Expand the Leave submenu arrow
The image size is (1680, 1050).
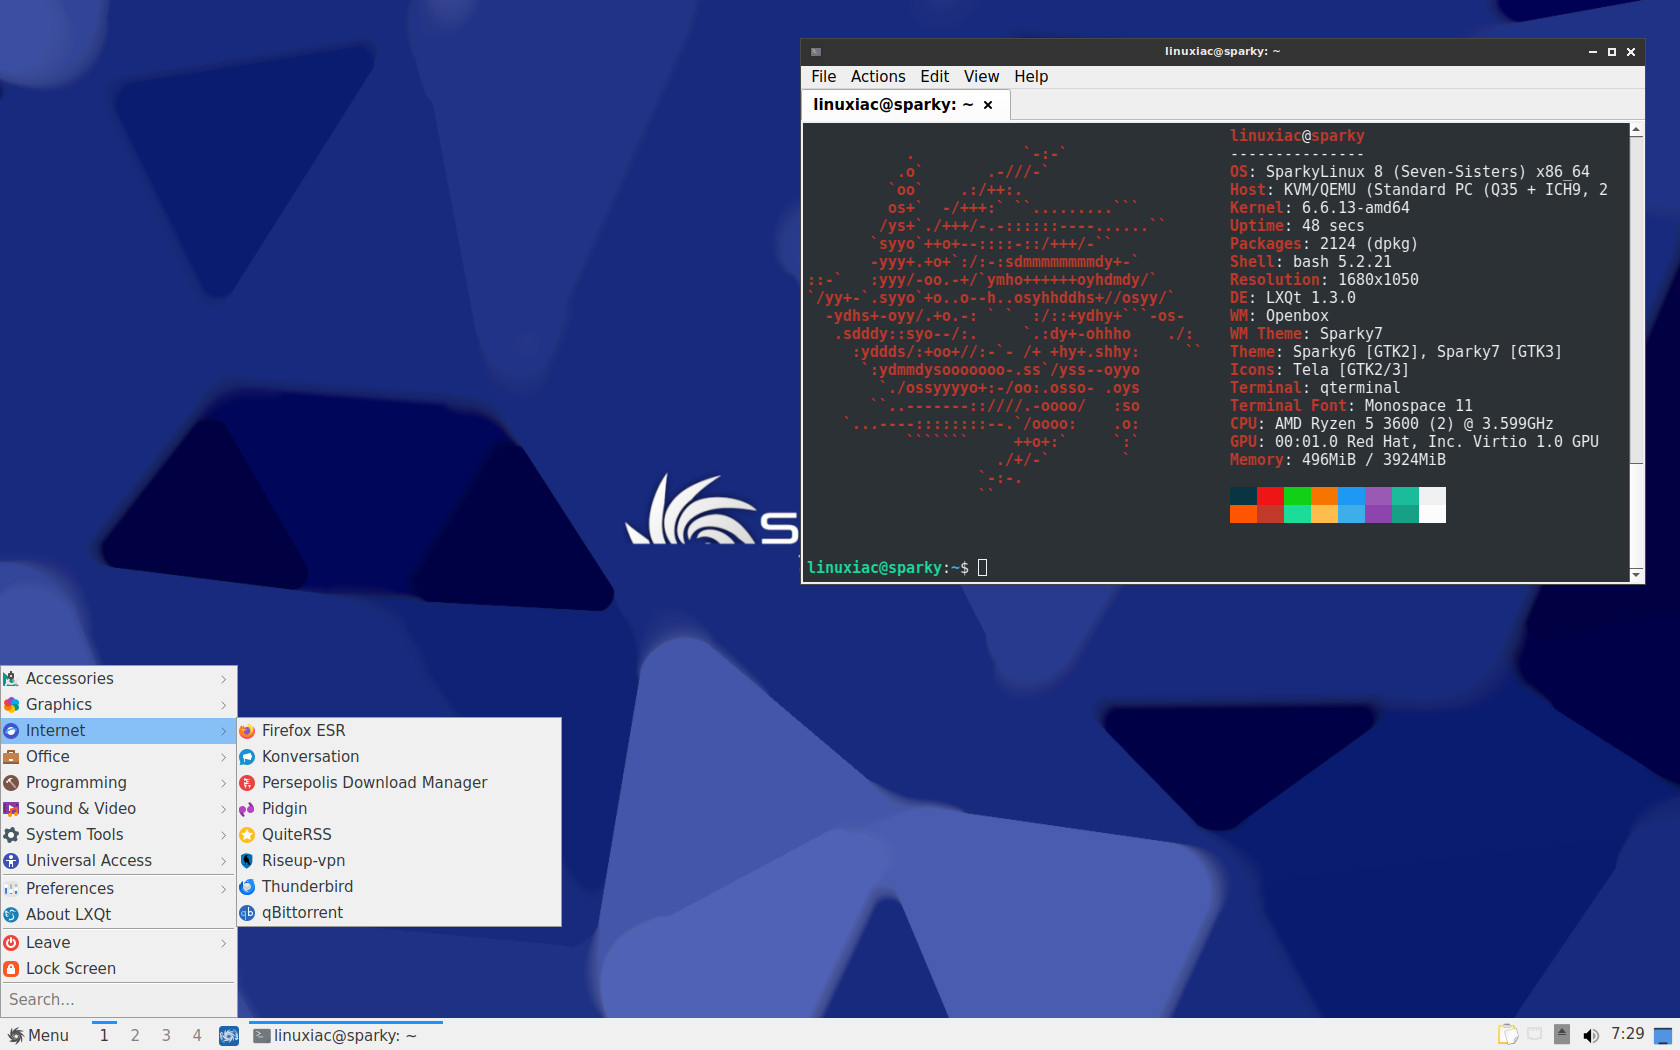click(224, 943)
